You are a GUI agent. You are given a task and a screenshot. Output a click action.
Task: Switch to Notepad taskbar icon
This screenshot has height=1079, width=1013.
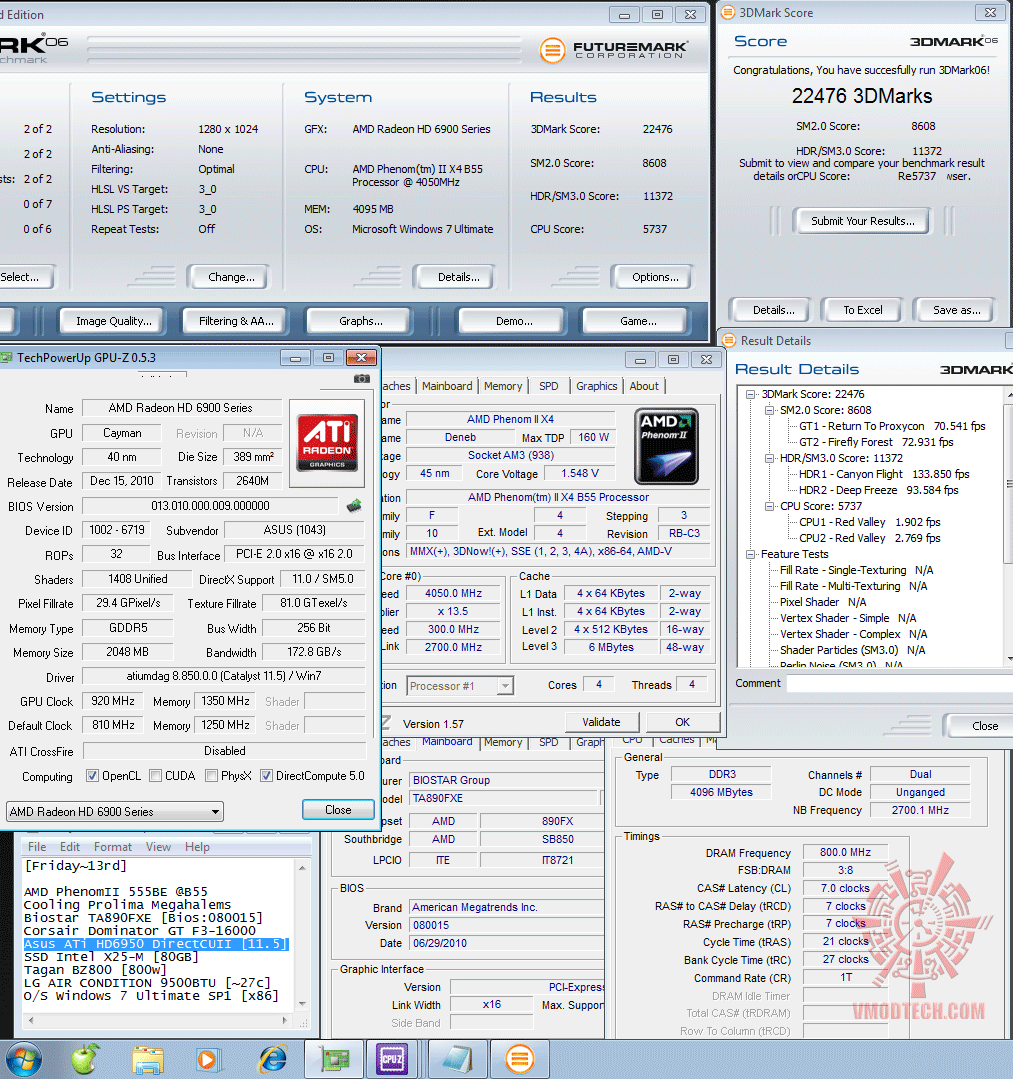tap(458, 1059)
